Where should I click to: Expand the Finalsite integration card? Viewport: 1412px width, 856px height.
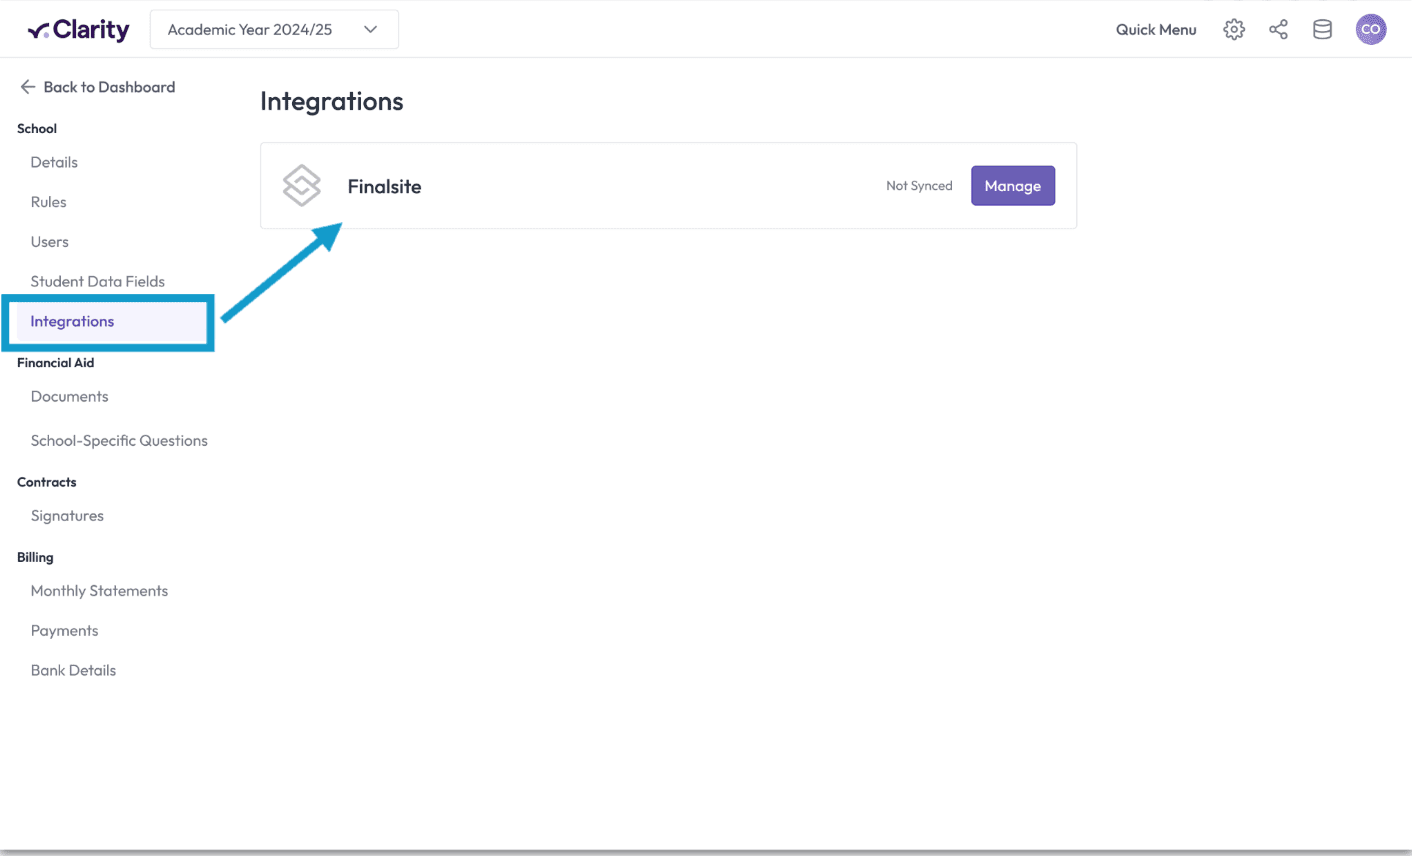668,185
